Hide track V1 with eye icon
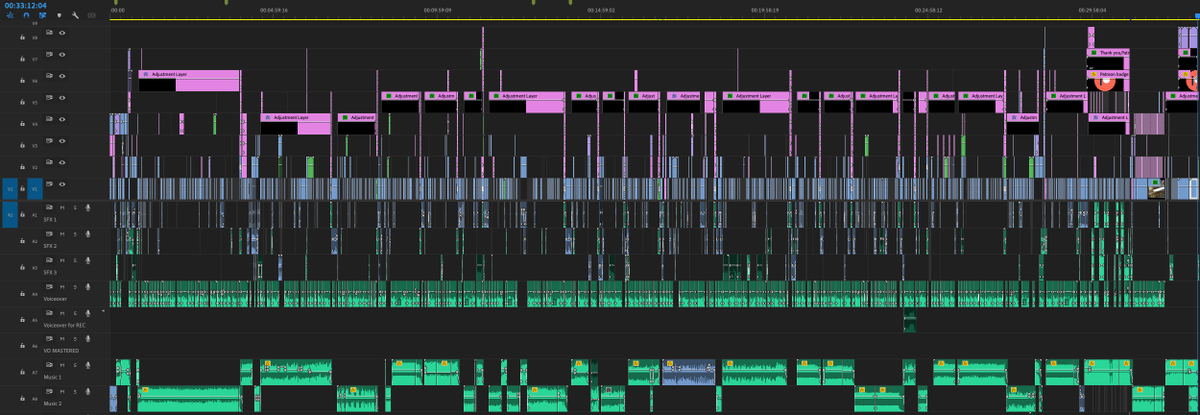 click(62, 186)
